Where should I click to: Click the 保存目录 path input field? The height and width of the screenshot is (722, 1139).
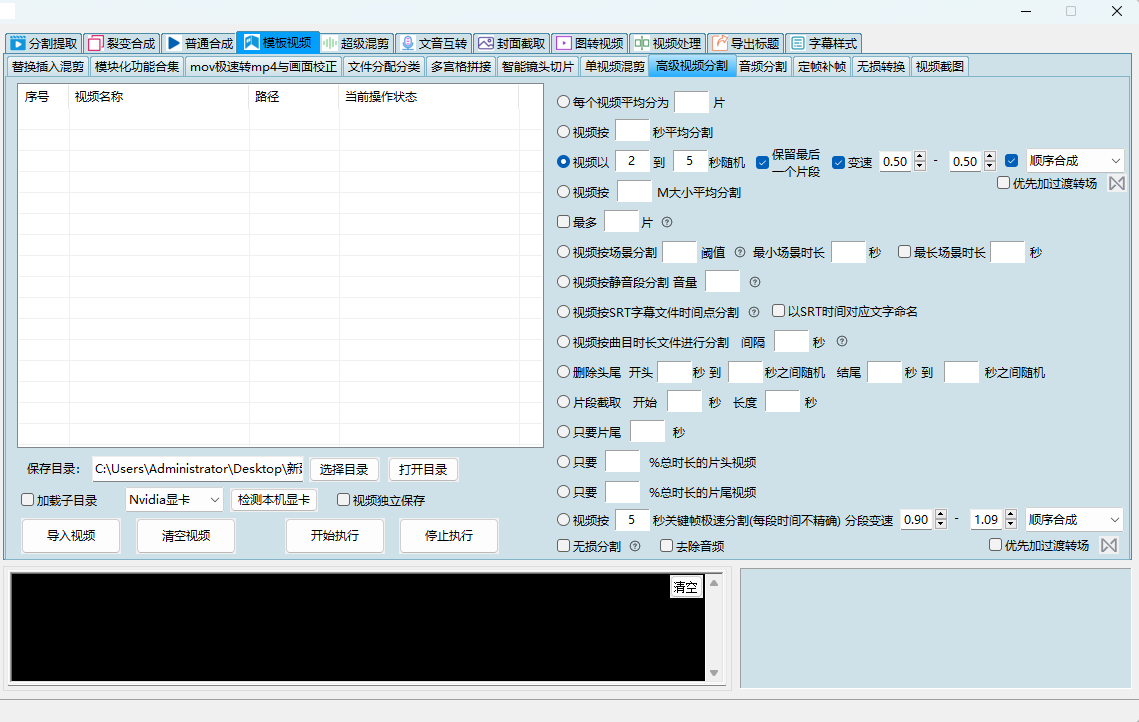coord(197,469)
